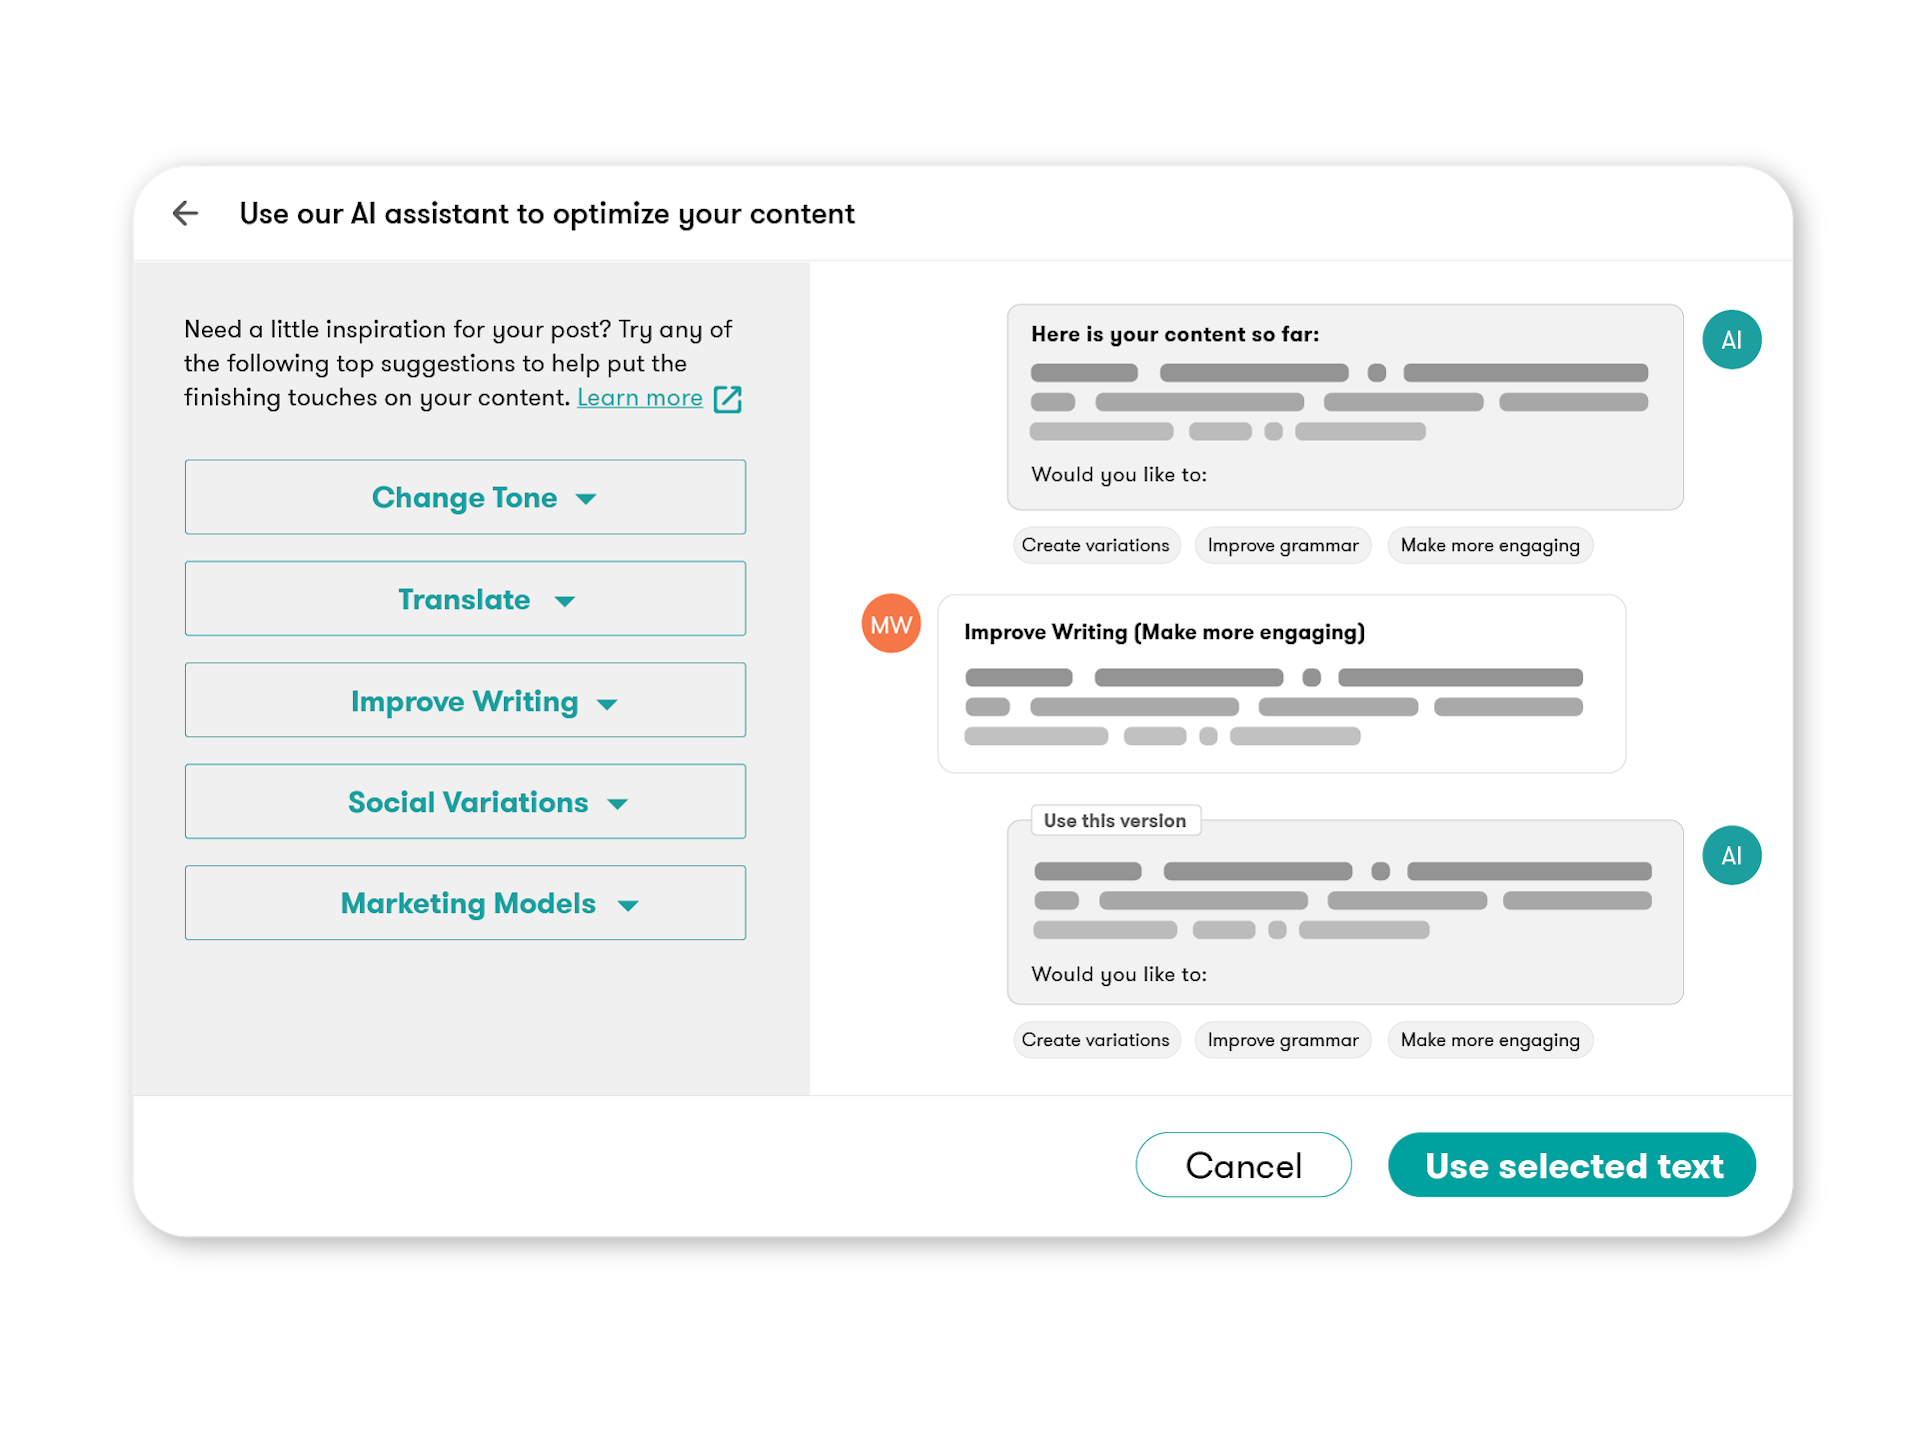Open the Translate dropdown
The image size is (1920, 1440).
coord(465,599)
